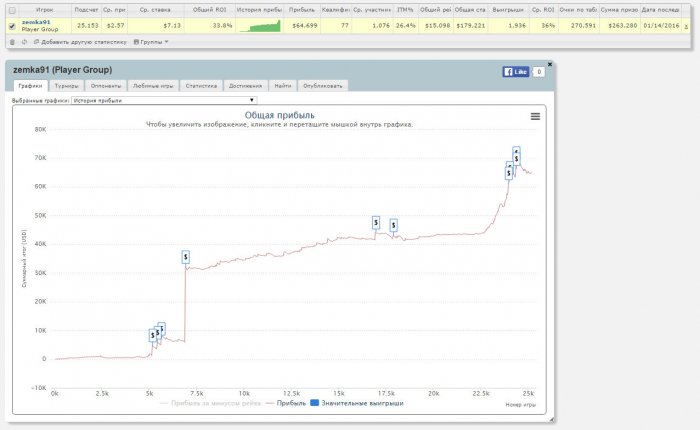This screenshot has height=430, width=700.
Task: Click the Facebook Like button
Action: coord(516,71)
